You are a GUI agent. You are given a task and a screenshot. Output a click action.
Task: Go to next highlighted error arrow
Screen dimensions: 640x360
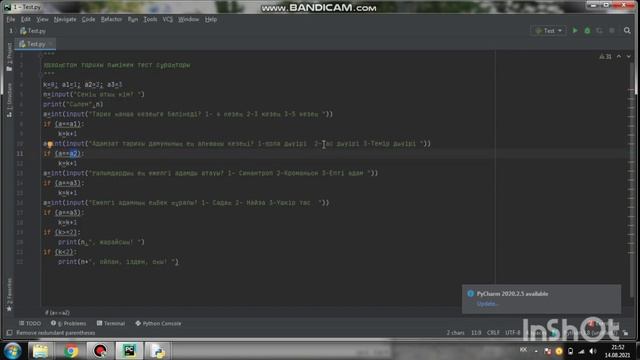pyautogui.click(x=629, y=57)
